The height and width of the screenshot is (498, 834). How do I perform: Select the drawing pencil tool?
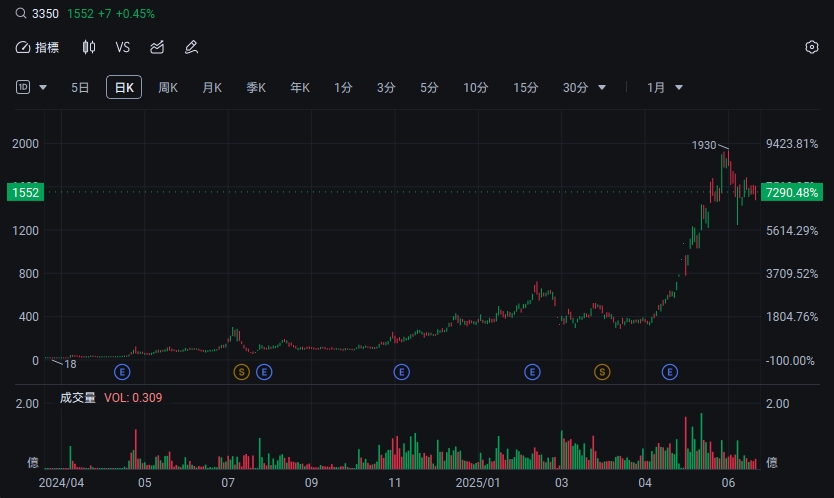(191, 47)
